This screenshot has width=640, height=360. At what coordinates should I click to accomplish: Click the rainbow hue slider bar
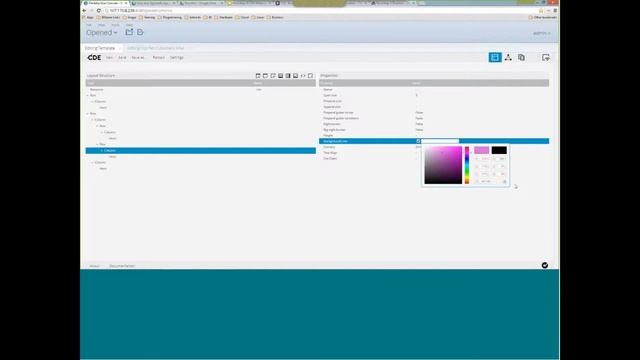(467, 165)
